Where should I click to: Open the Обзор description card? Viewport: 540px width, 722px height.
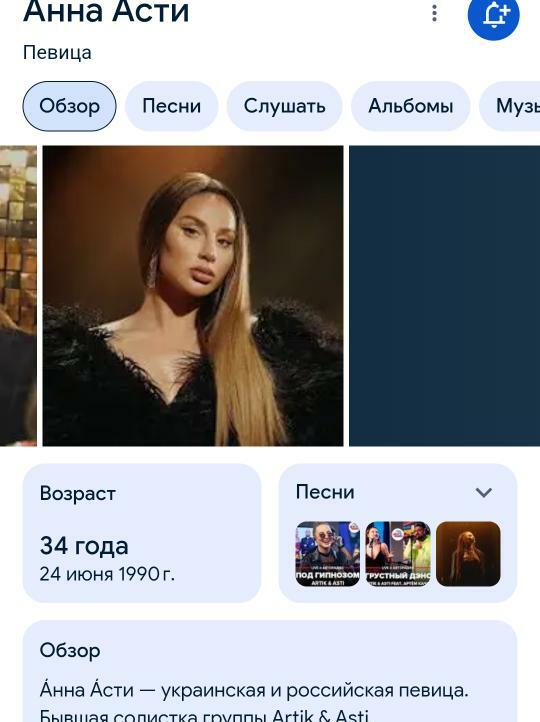270,671
